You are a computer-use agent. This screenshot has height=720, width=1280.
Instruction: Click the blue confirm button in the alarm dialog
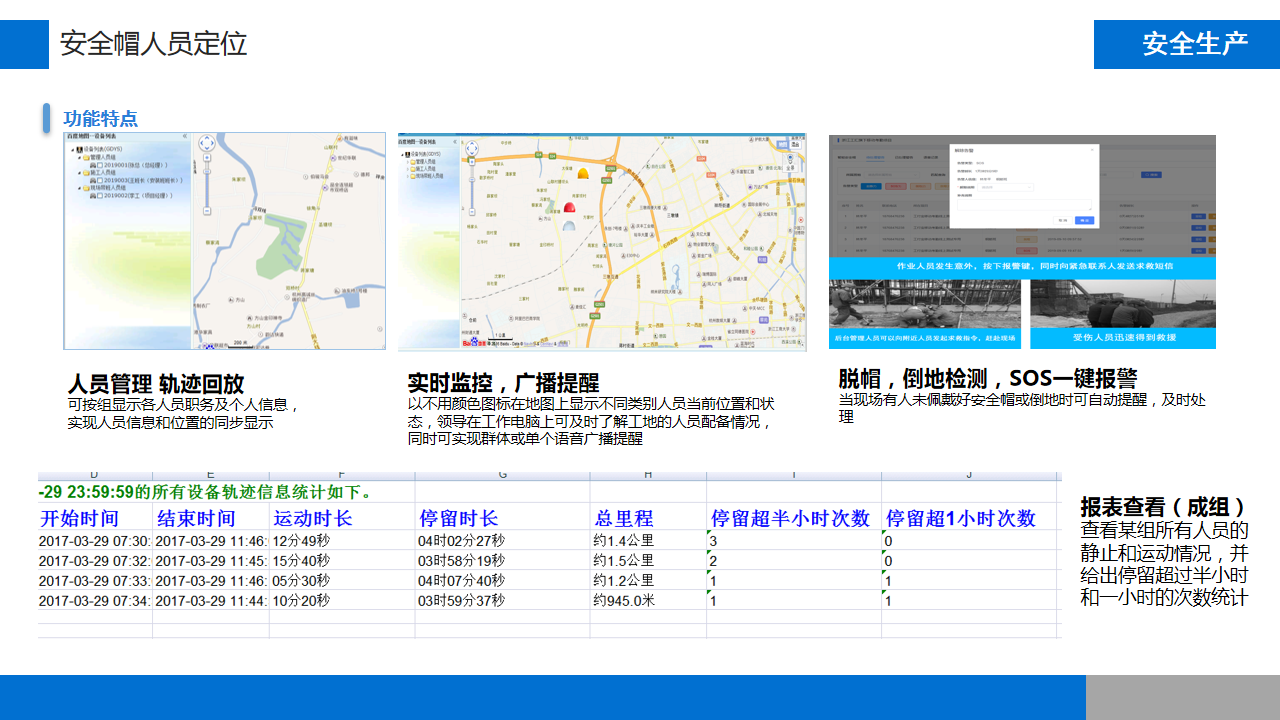point(1085,220)
